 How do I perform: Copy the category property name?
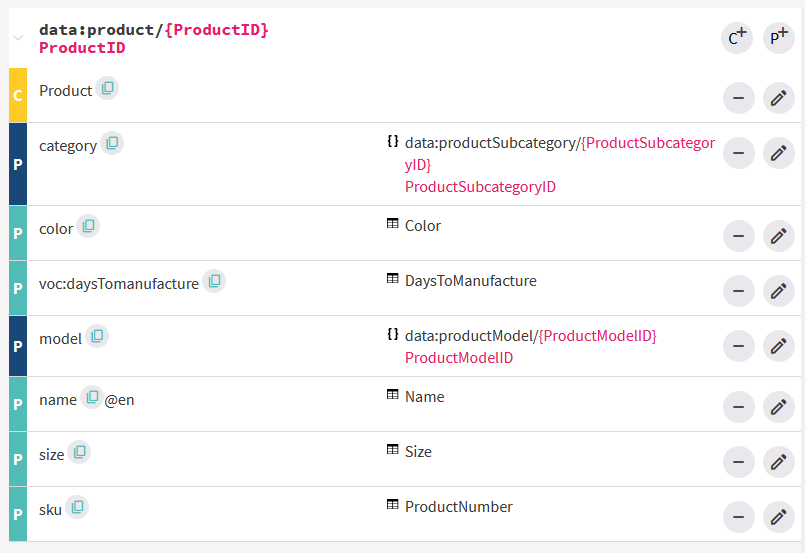tap(112, 143)
